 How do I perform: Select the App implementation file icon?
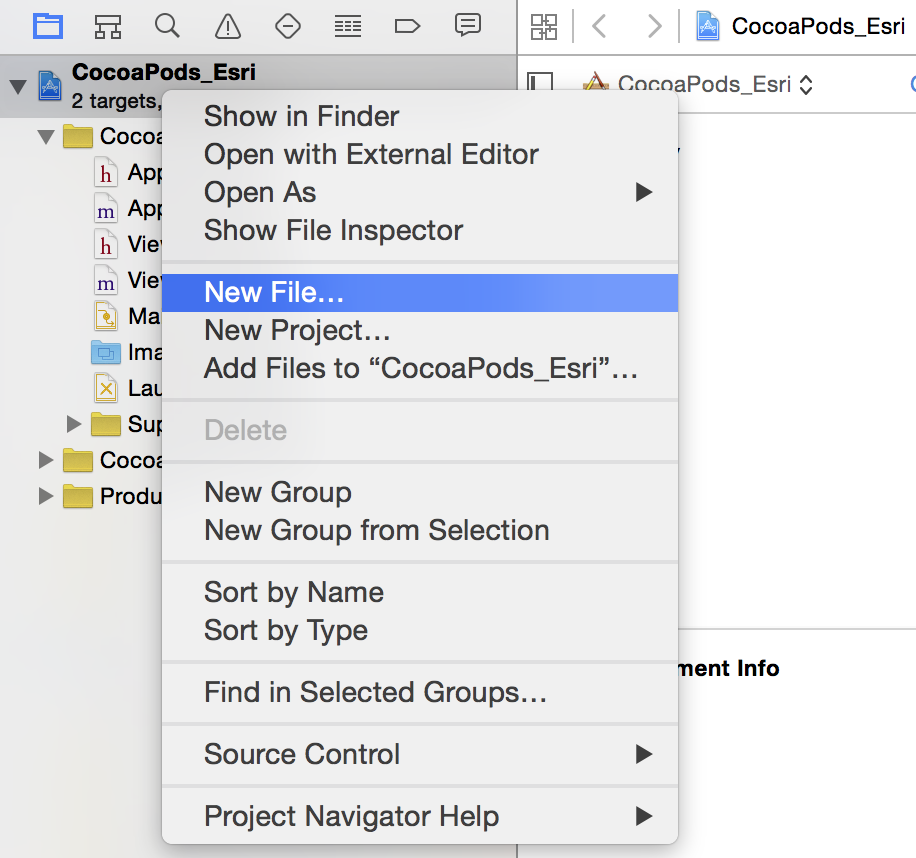point(105,209)
